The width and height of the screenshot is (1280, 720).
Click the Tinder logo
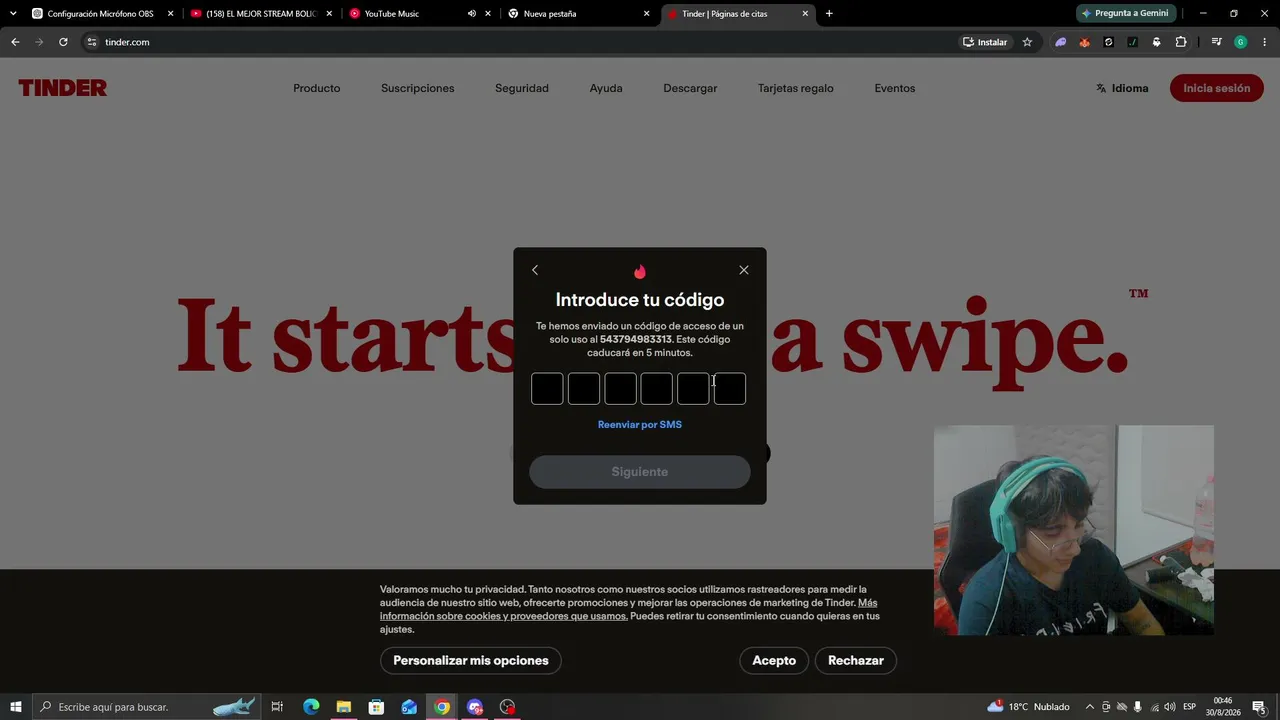[x=62, y=88]
